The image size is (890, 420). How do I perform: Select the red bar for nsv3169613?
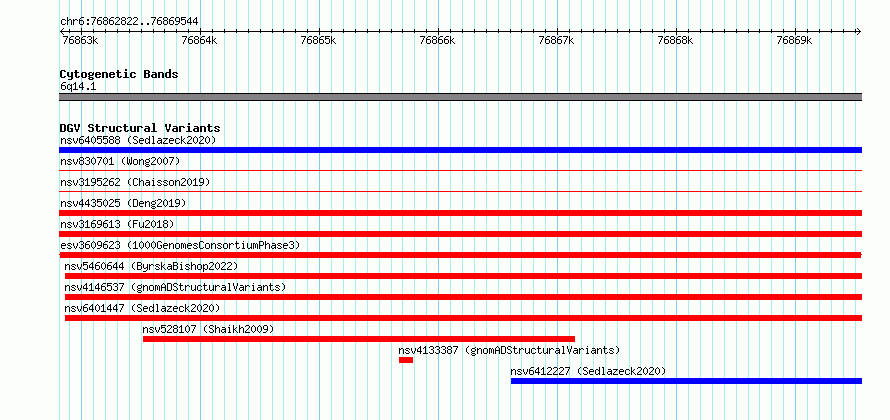460,234
